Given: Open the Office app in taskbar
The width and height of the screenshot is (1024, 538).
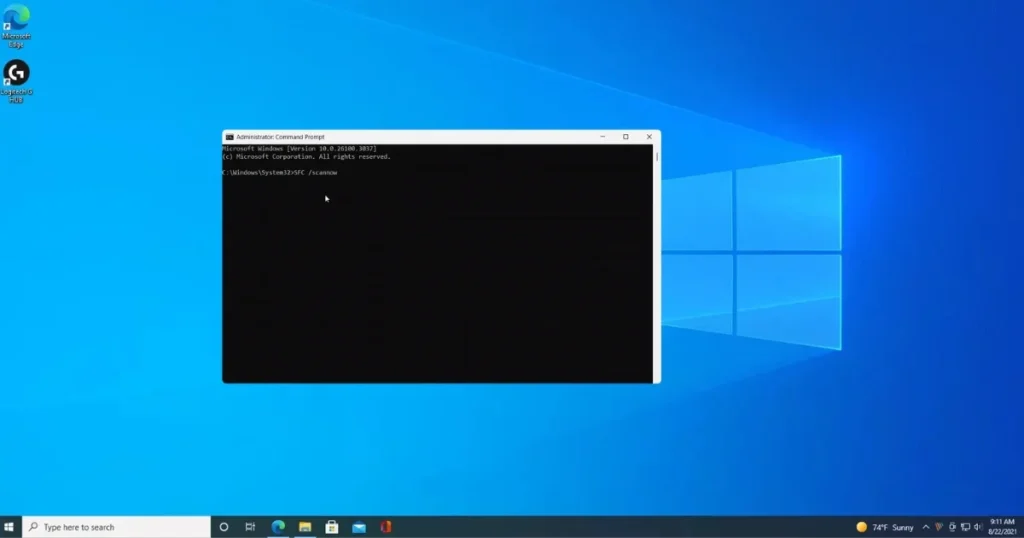Looking at the screenshot, I should click(x=385, y=527).
